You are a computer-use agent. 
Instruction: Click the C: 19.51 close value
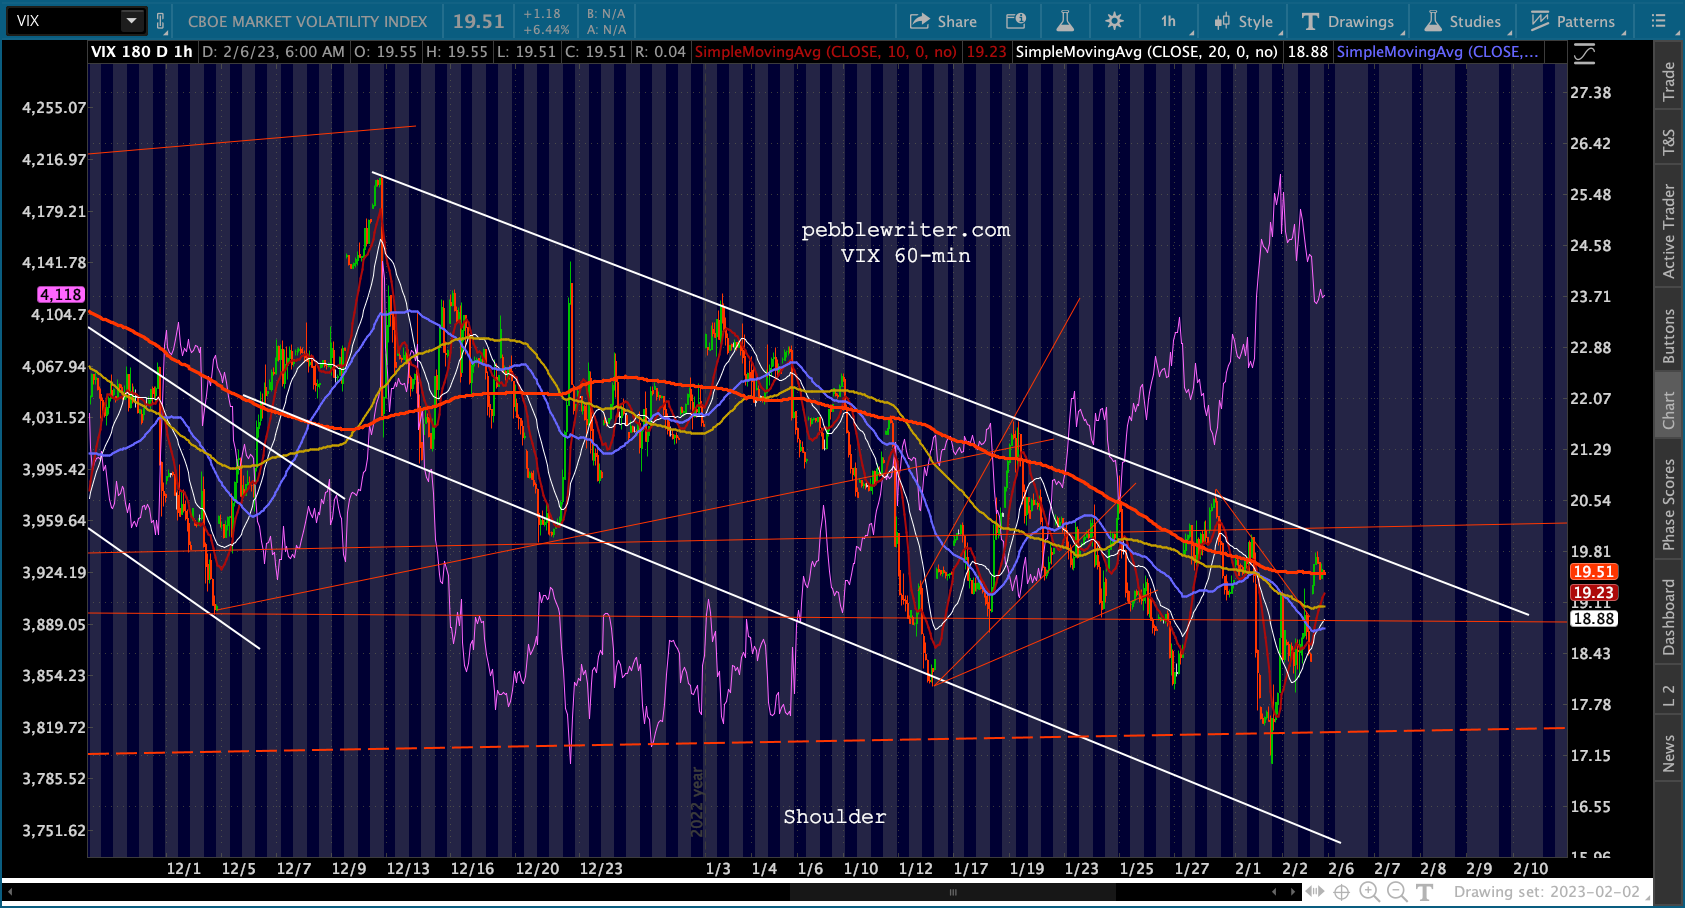[x=595, y=52]
